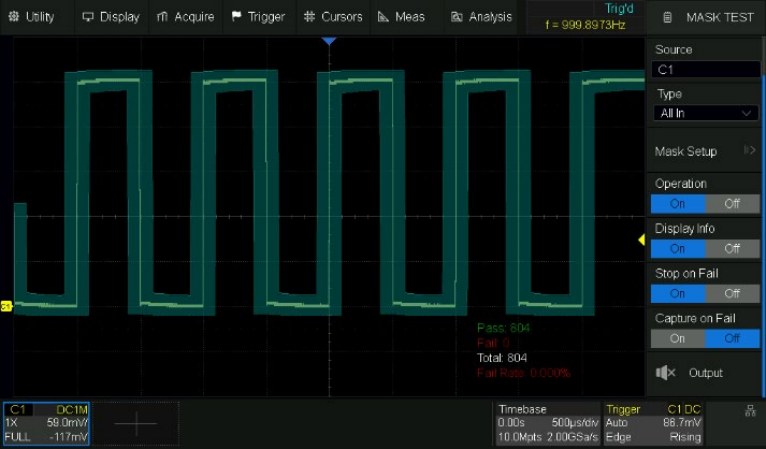Screen dimensions: 766x449
Task: Click the blue trigger position marker
Action: coord(329,41)
